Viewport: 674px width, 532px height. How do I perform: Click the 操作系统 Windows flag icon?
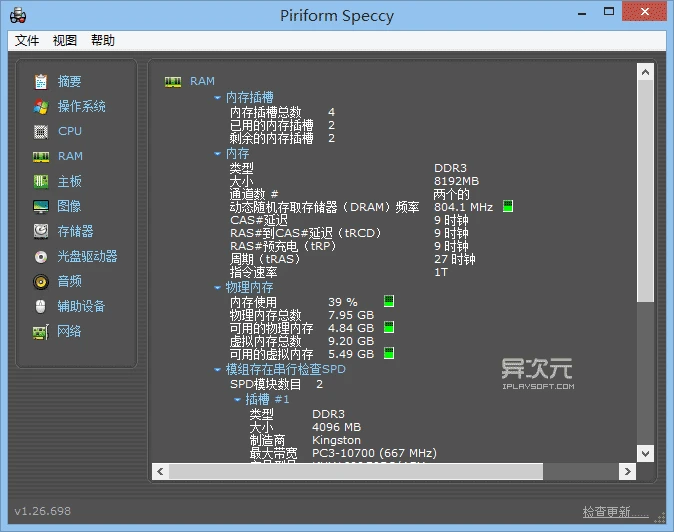pos(41,107)
